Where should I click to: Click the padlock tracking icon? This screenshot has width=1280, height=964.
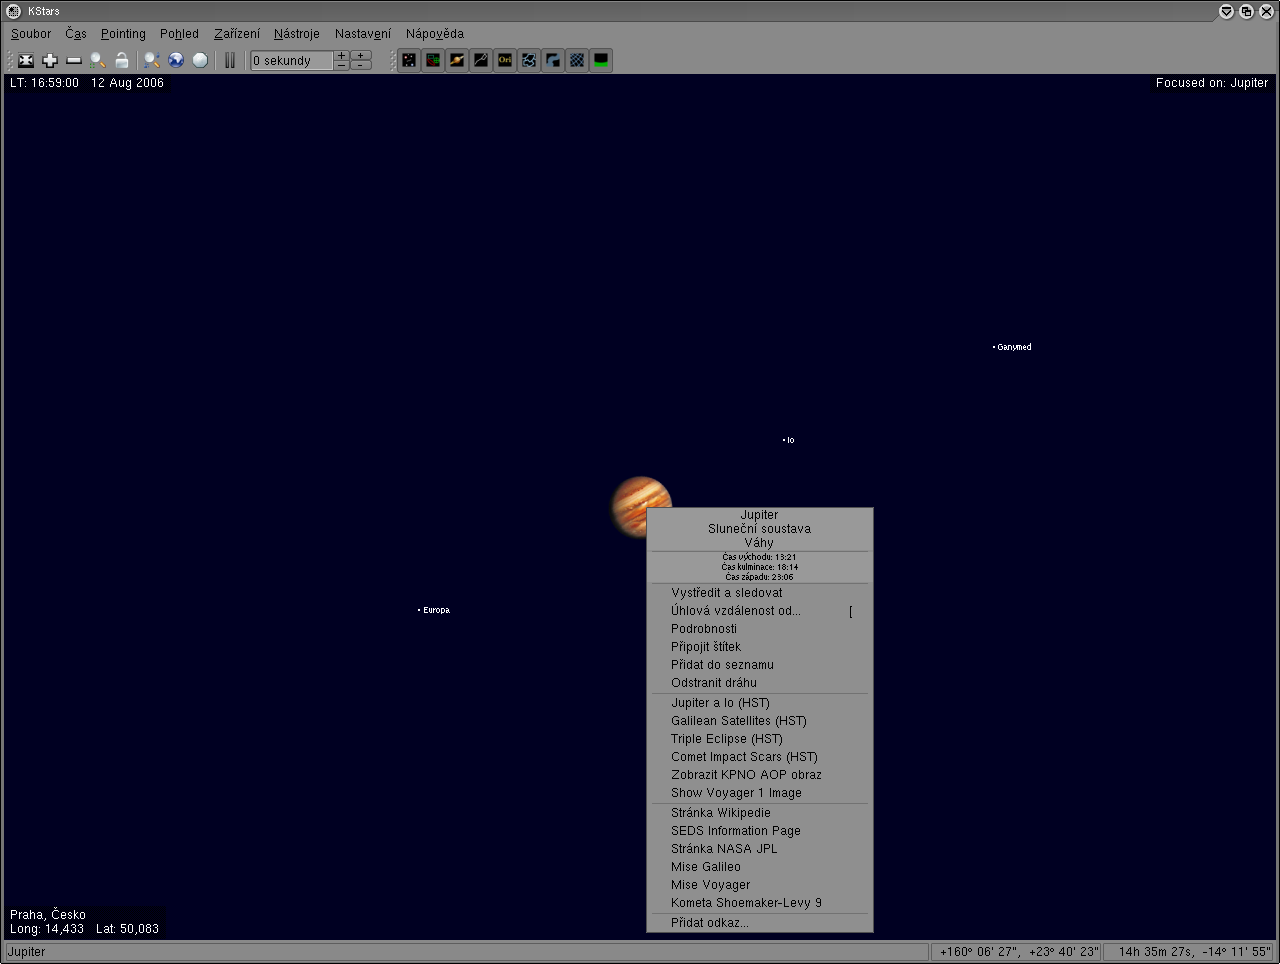(x=122, y=61)
